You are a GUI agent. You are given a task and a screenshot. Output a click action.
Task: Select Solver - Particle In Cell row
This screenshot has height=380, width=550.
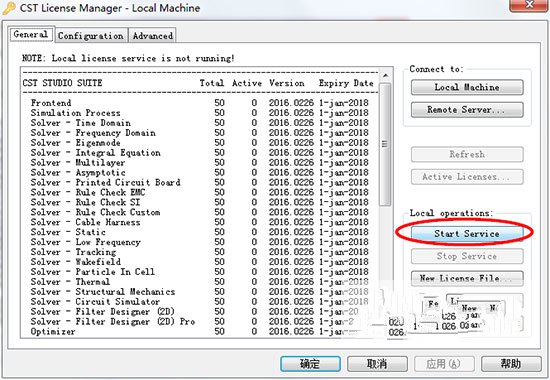[199, 272]
